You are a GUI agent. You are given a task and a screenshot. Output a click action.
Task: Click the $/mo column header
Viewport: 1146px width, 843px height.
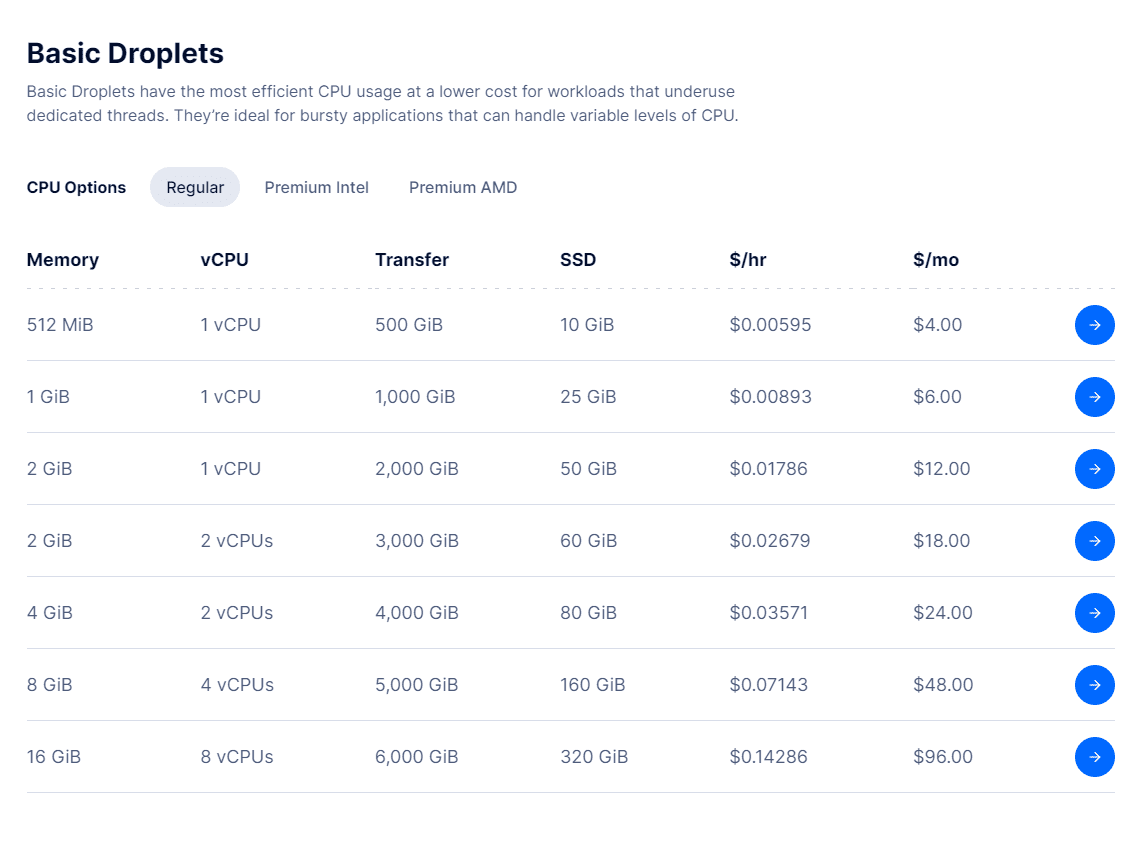click(936, 260)
